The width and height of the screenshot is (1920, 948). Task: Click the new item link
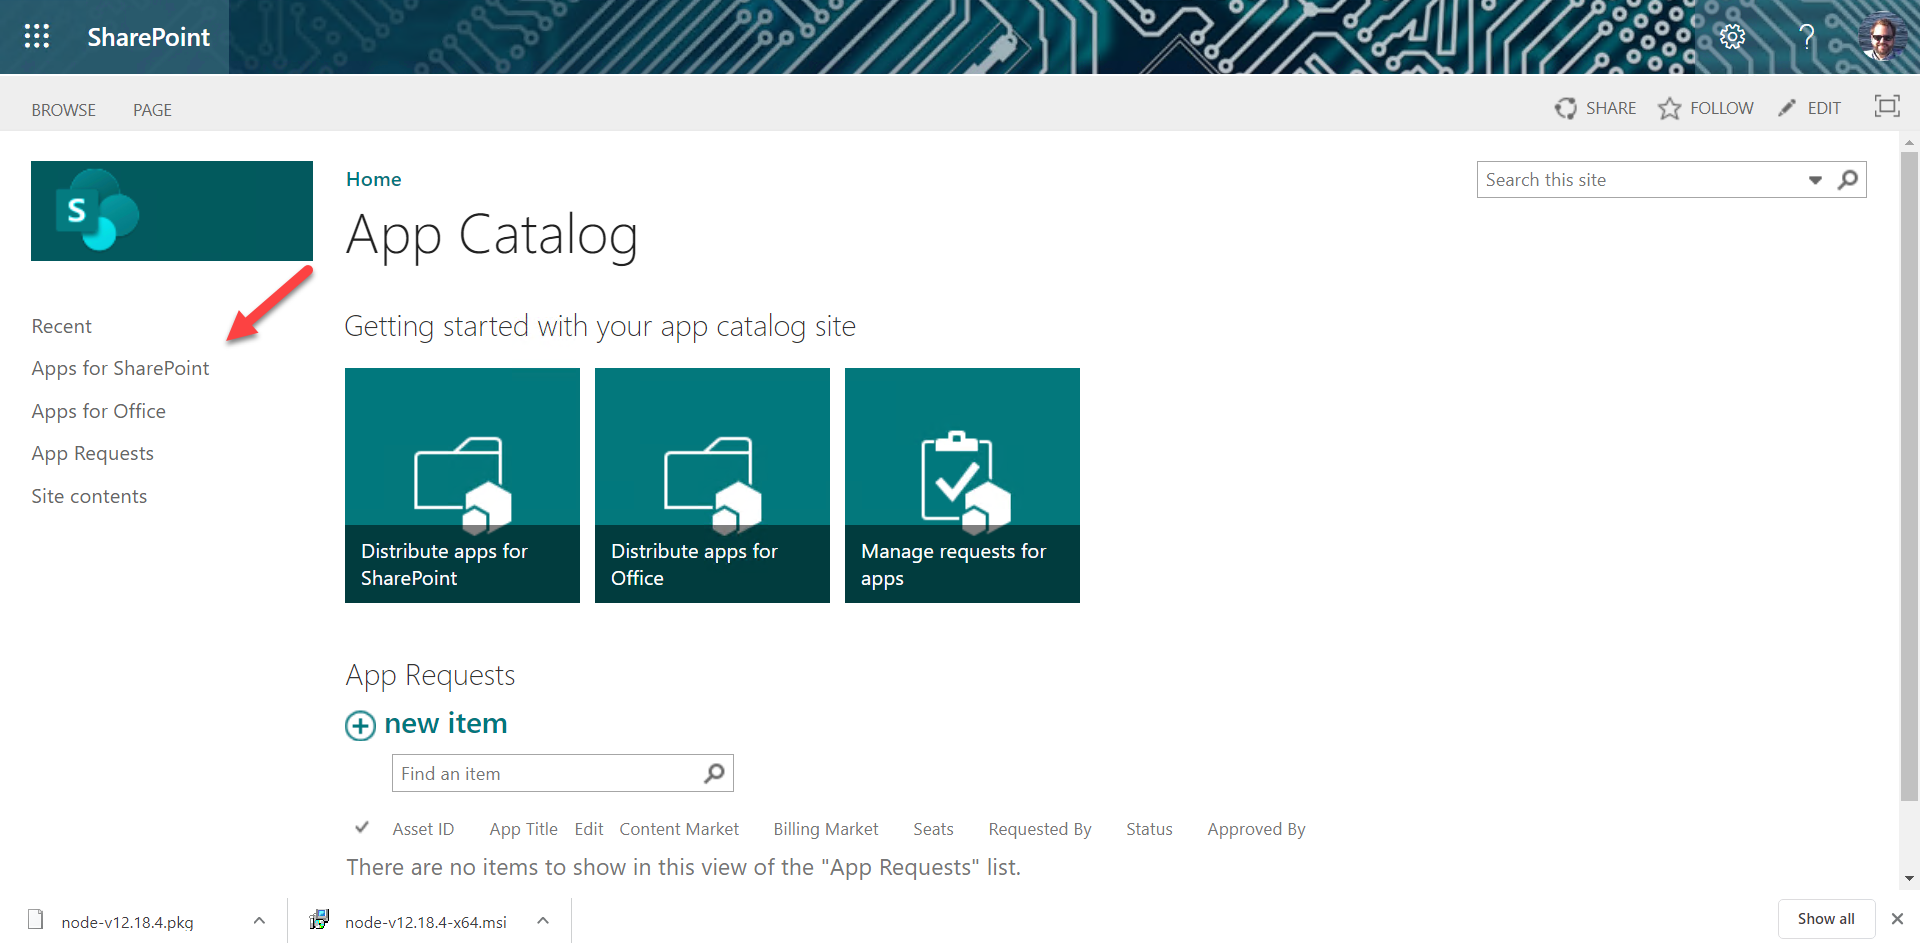pyautogui.click(x=446, y=723)
